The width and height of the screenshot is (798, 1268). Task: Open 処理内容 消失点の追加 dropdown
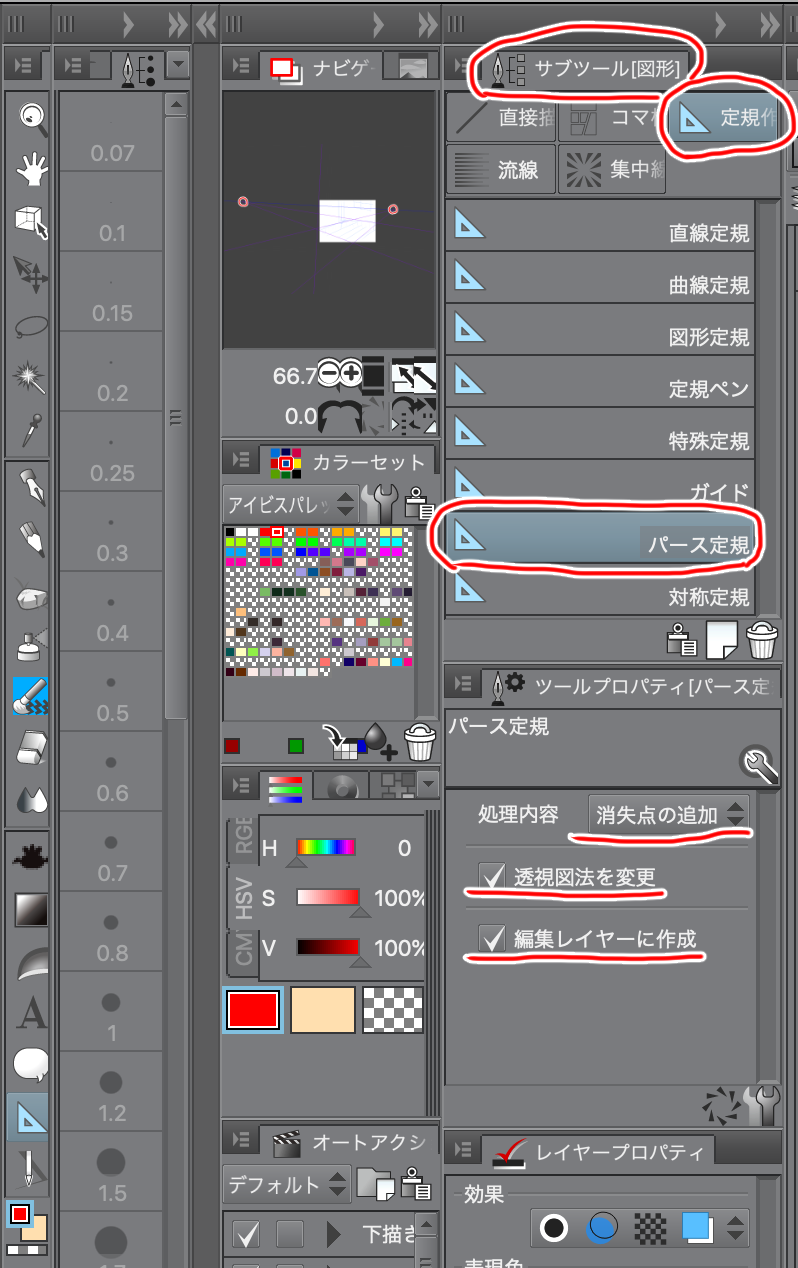tap(669, 814)
